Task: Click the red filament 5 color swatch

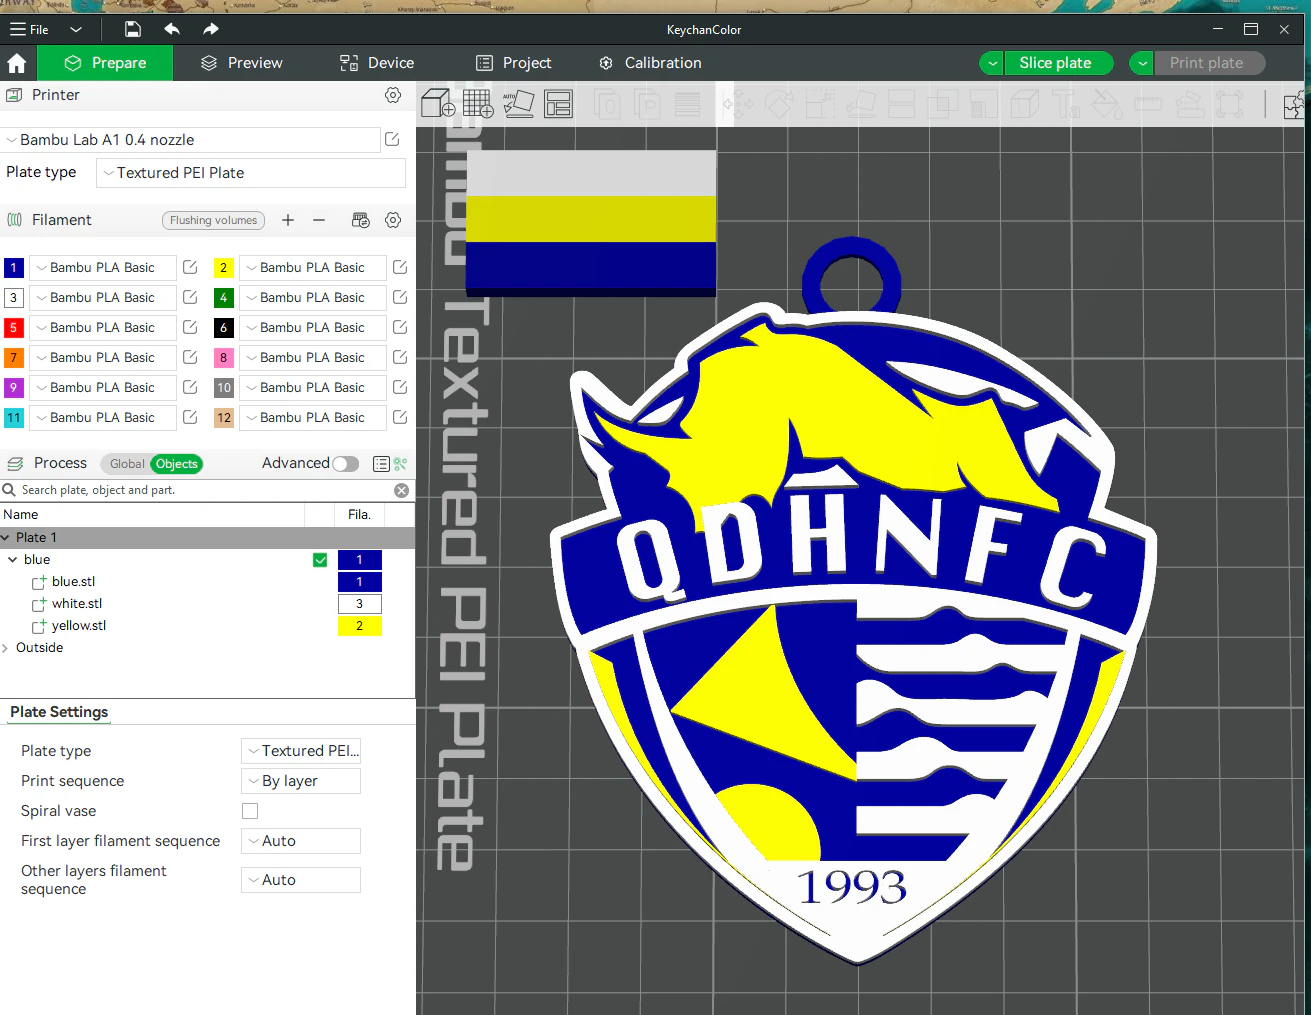Action: pyautogui.click(x=14, y=327)
